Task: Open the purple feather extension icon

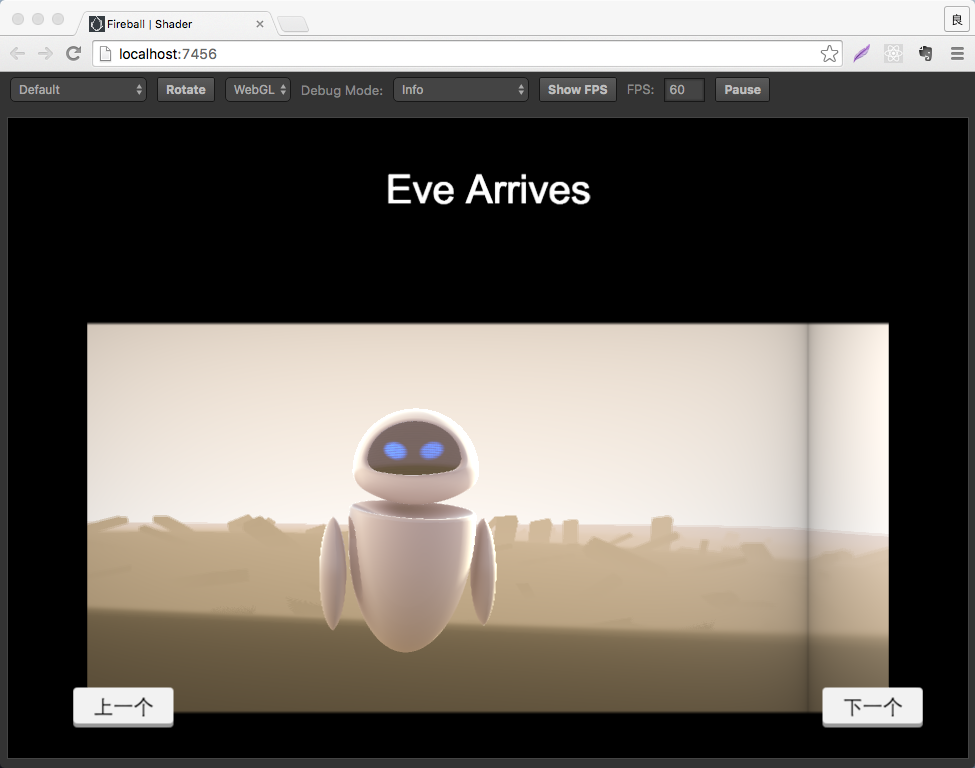Action: tap(861, 53)
